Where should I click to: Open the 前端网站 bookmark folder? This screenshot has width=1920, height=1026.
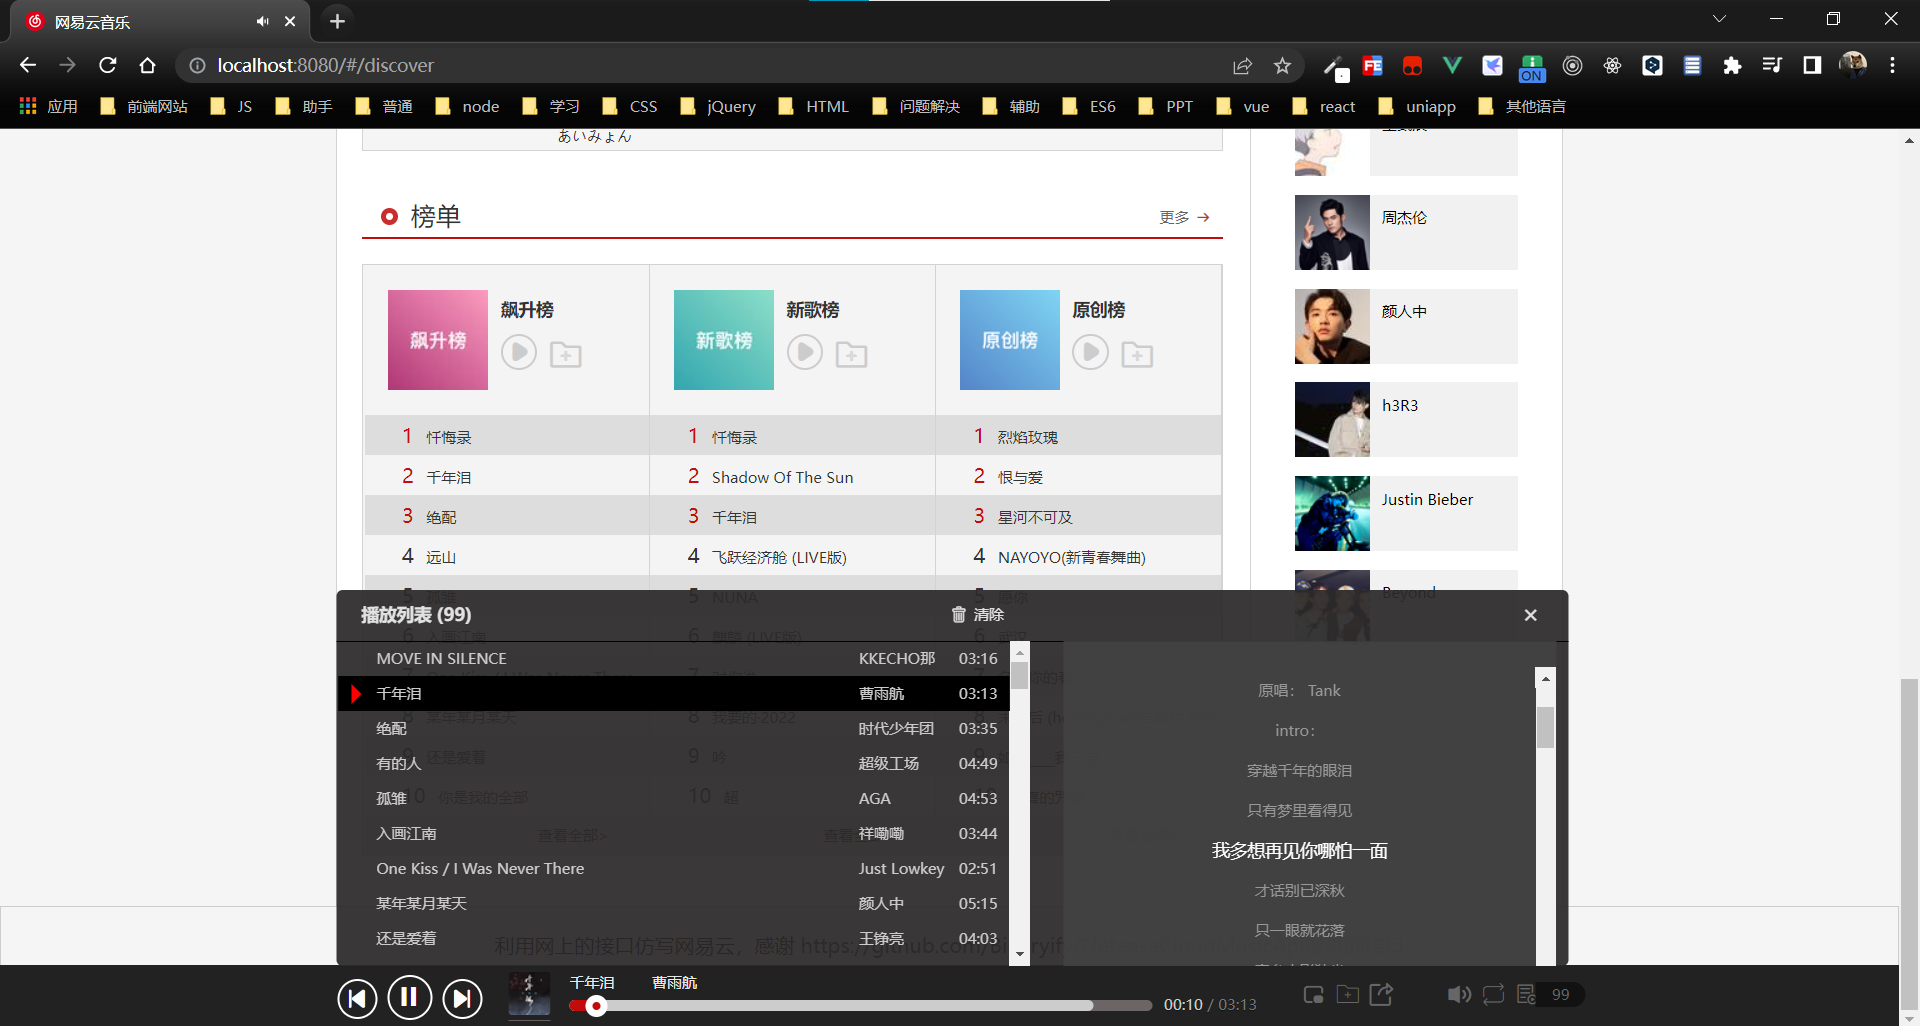tap(144, 106)
